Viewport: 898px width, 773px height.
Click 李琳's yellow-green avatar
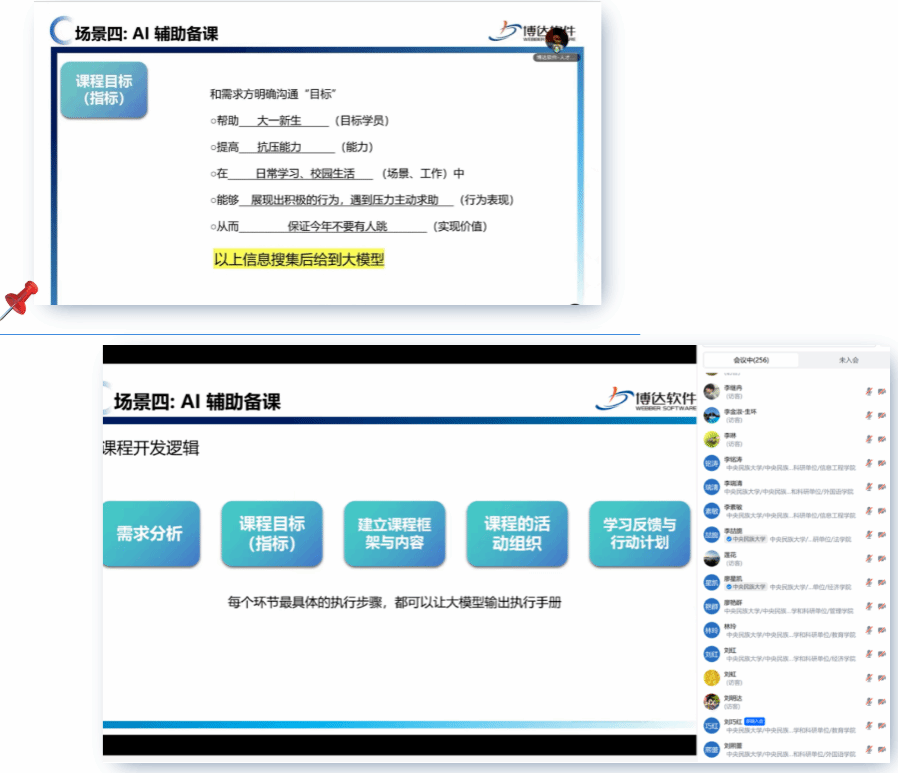pos(712,439)
